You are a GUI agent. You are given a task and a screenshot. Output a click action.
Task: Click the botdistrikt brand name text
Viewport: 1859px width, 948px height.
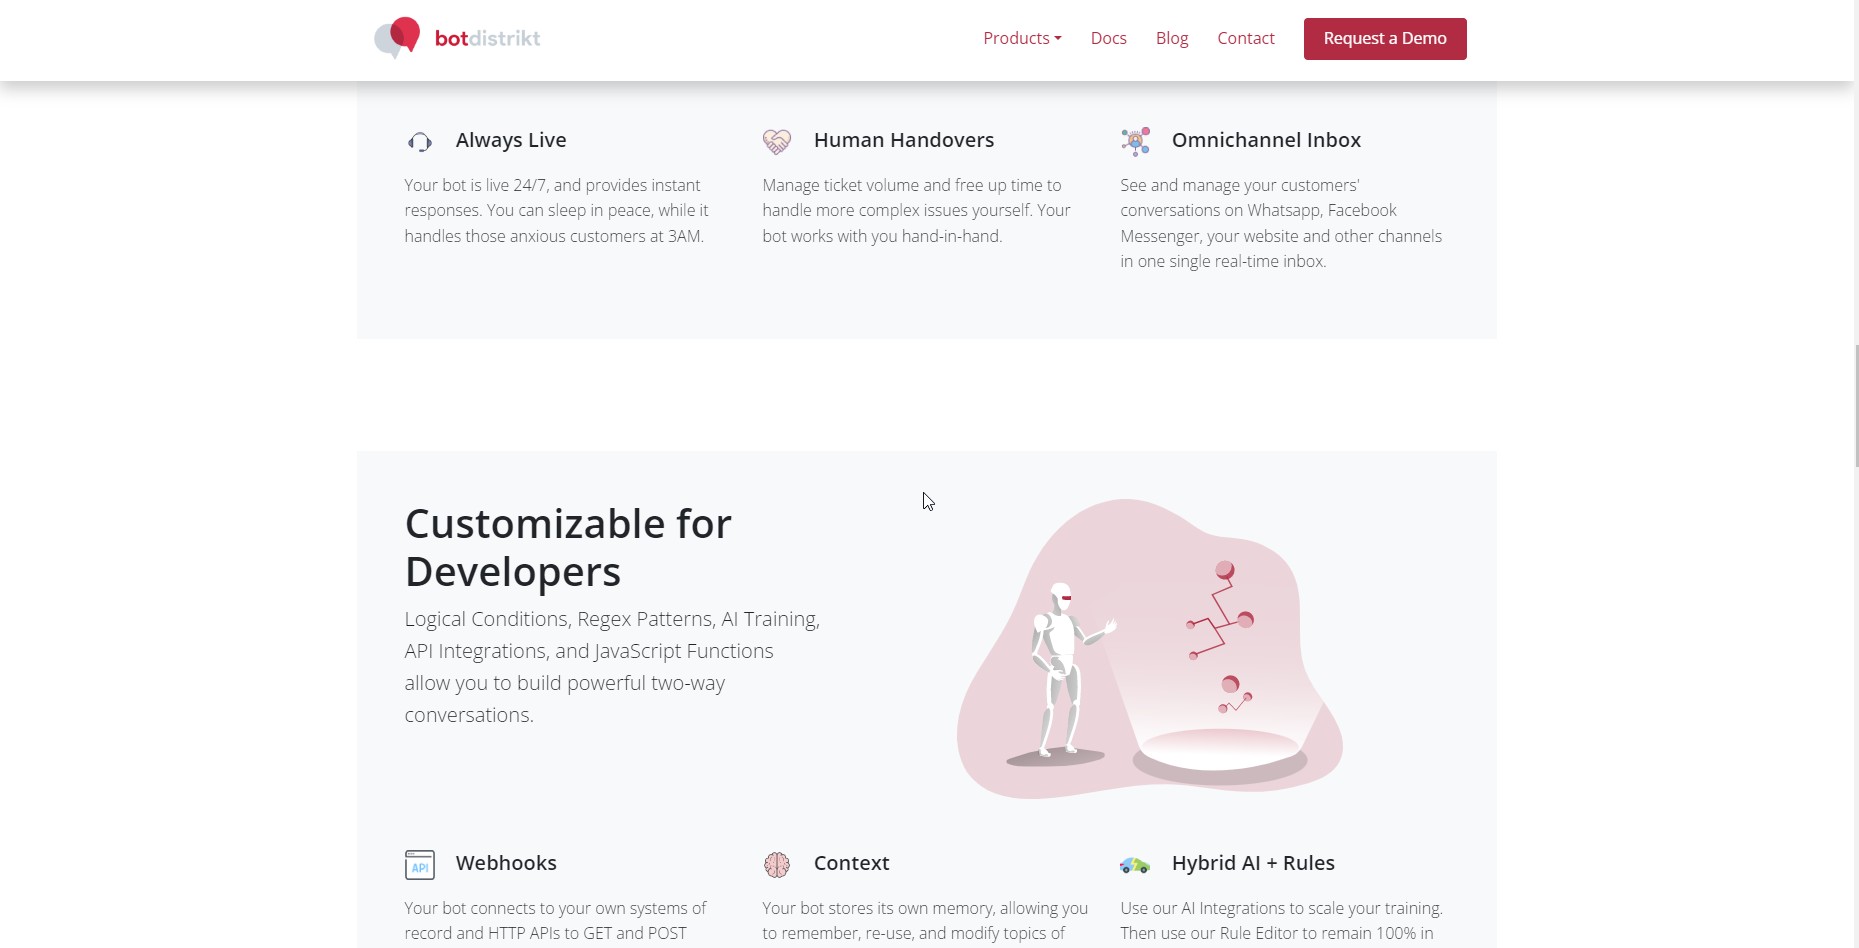pyautogui.click(x=487, y=38)
